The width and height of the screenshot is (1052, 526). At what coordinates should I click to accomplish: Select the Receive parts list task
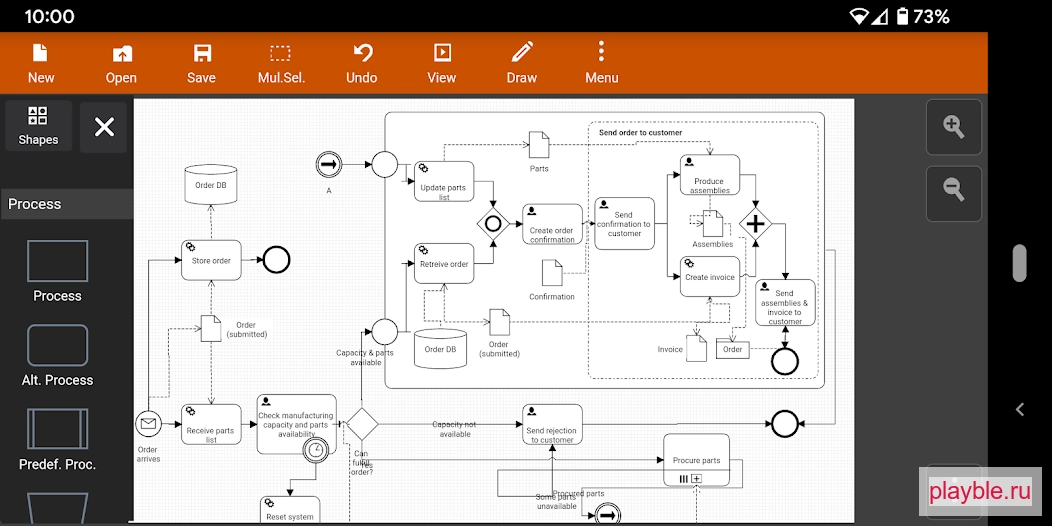tap(211, 424)
